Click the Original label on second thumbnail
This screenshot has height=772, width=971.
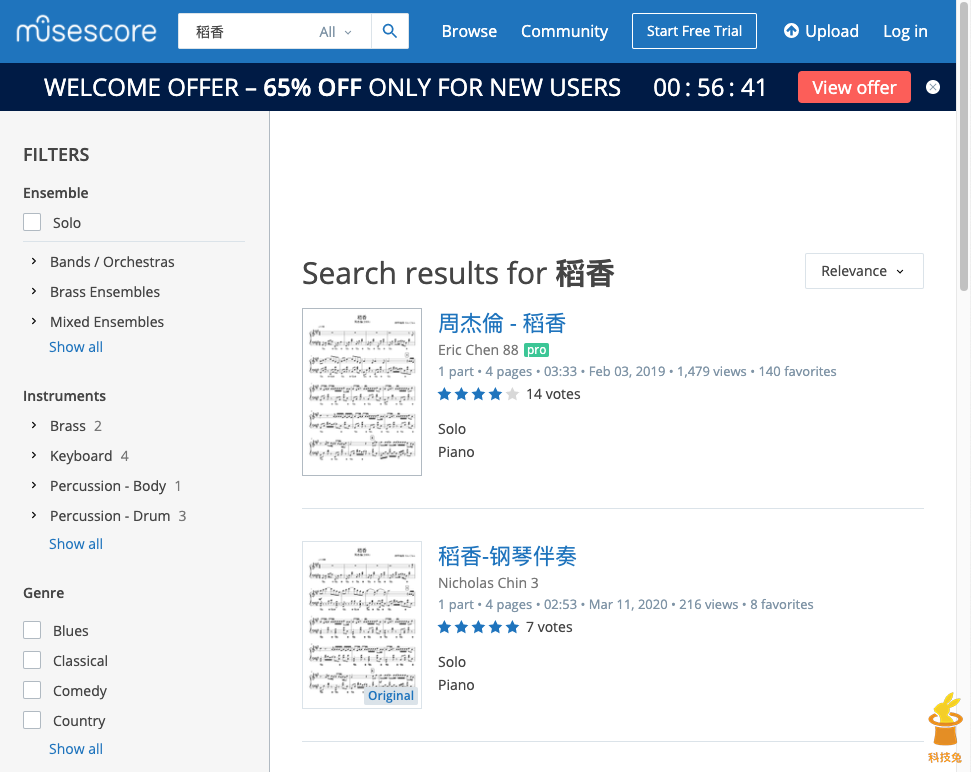pos(391,695)
